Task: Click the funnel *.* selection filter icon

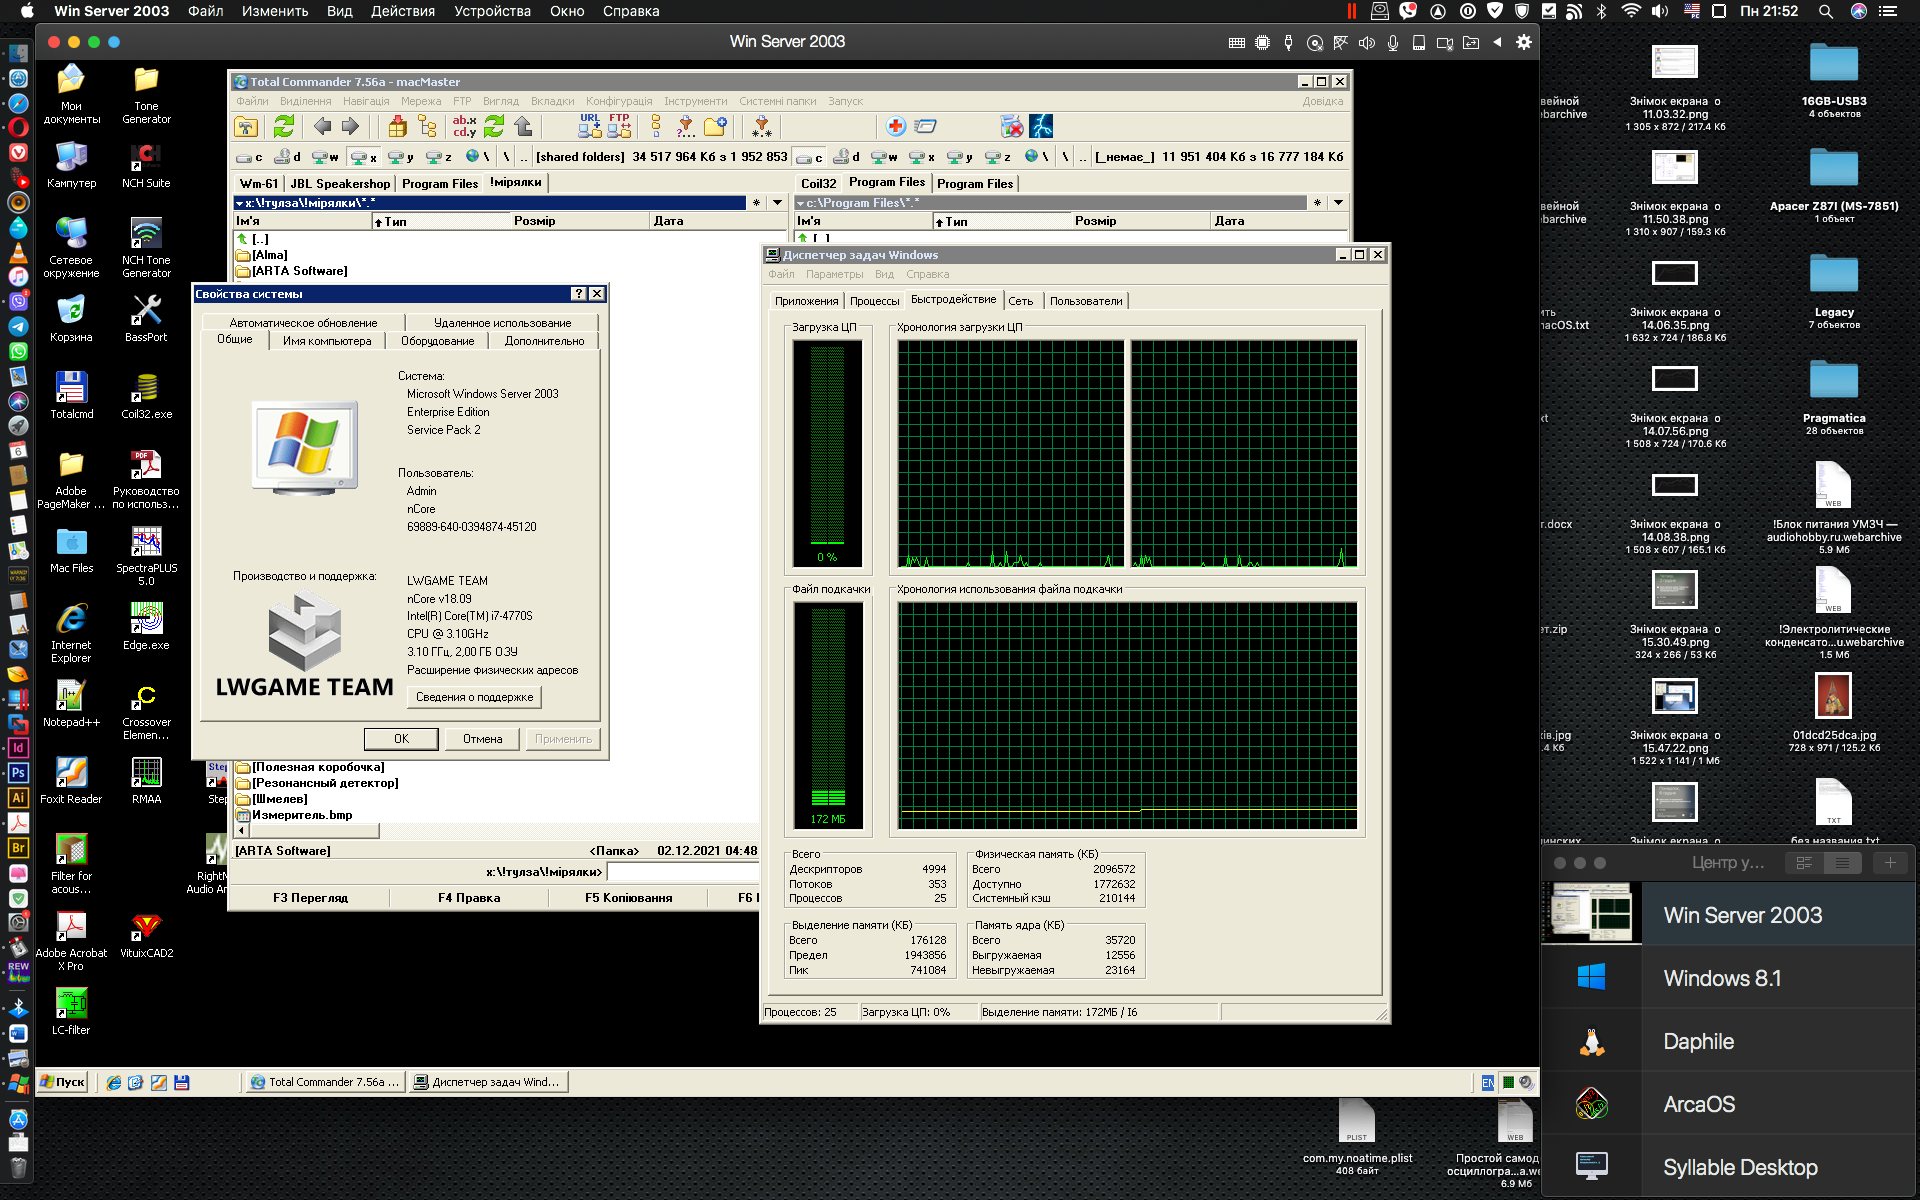Action: (x=762, y=126)
